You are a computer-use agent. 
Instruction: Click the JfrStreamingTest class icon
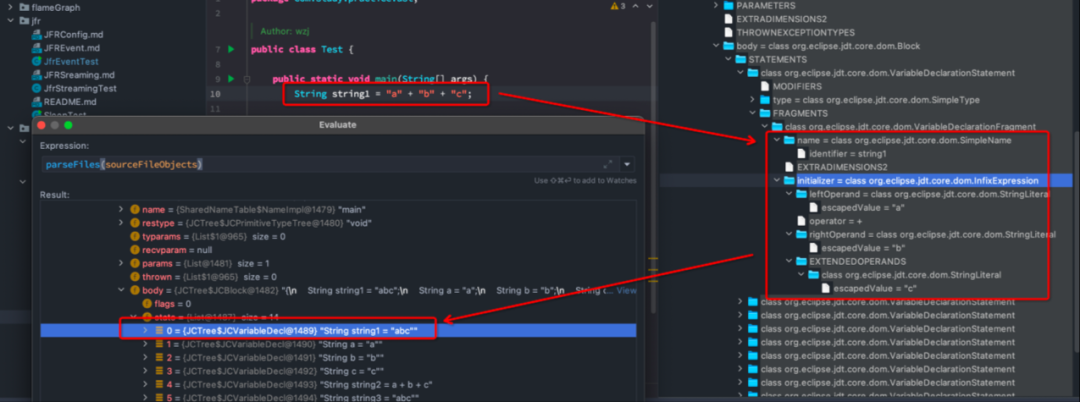click(37, 88)
